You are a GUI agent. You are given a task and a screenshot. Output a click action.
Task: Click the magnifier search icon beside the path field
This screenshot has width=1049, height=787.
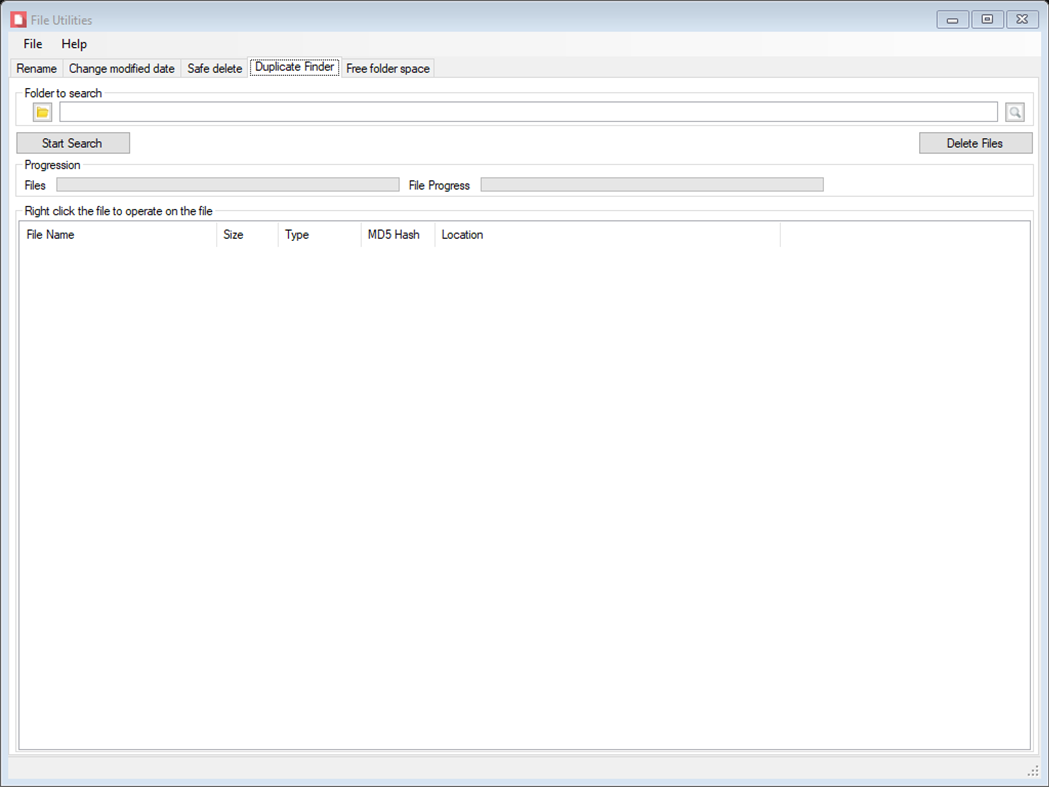[1014, 111]
